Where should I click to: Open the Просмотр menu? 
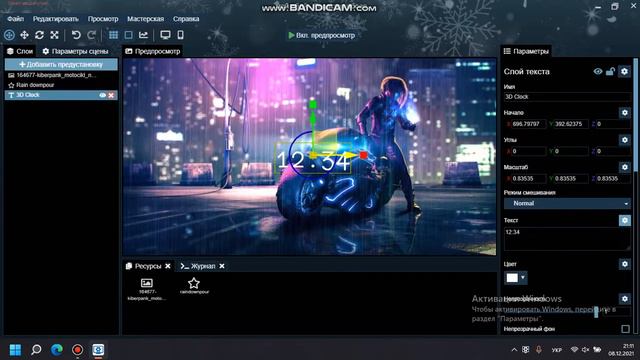click(x=103, y=19)
